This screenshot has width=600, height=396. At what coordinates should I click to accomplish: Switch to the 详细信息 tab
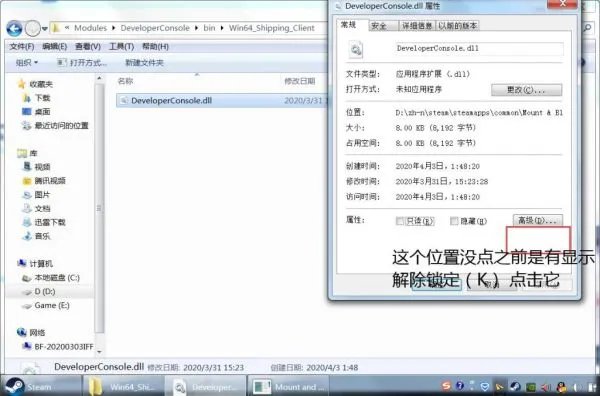click(x=417, y=26)
